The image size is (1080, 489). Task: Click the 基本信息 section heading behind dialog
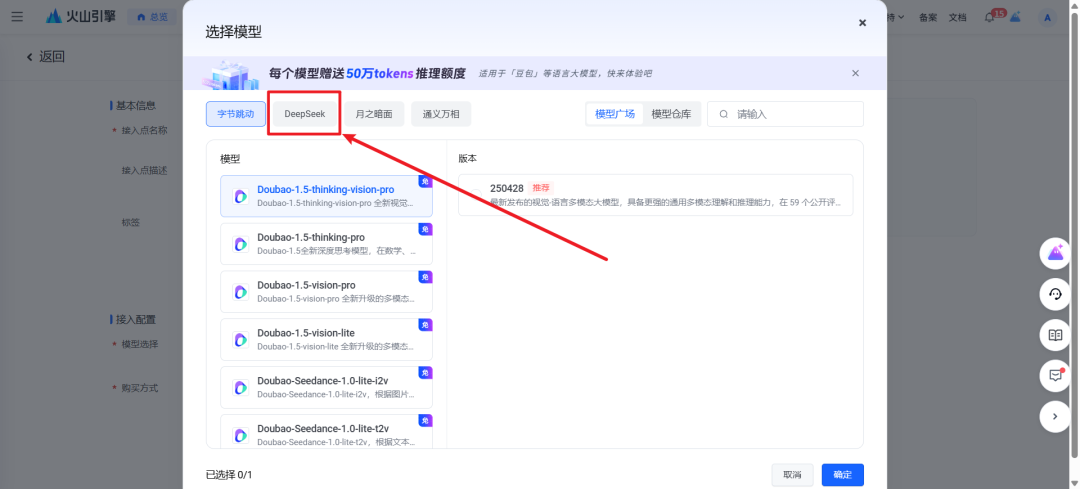(x=136, y=105)
